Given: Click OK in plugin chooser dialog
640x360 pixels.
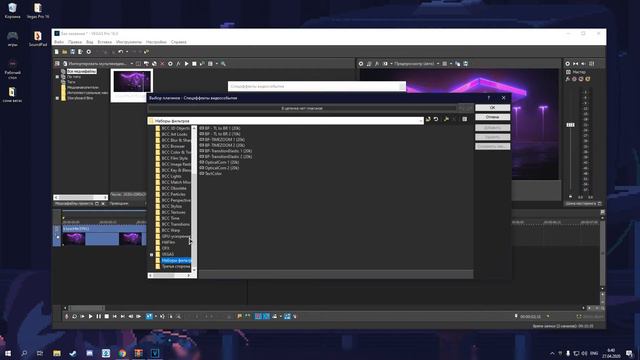Looking at the screenshot, I should tap(492, 108).
